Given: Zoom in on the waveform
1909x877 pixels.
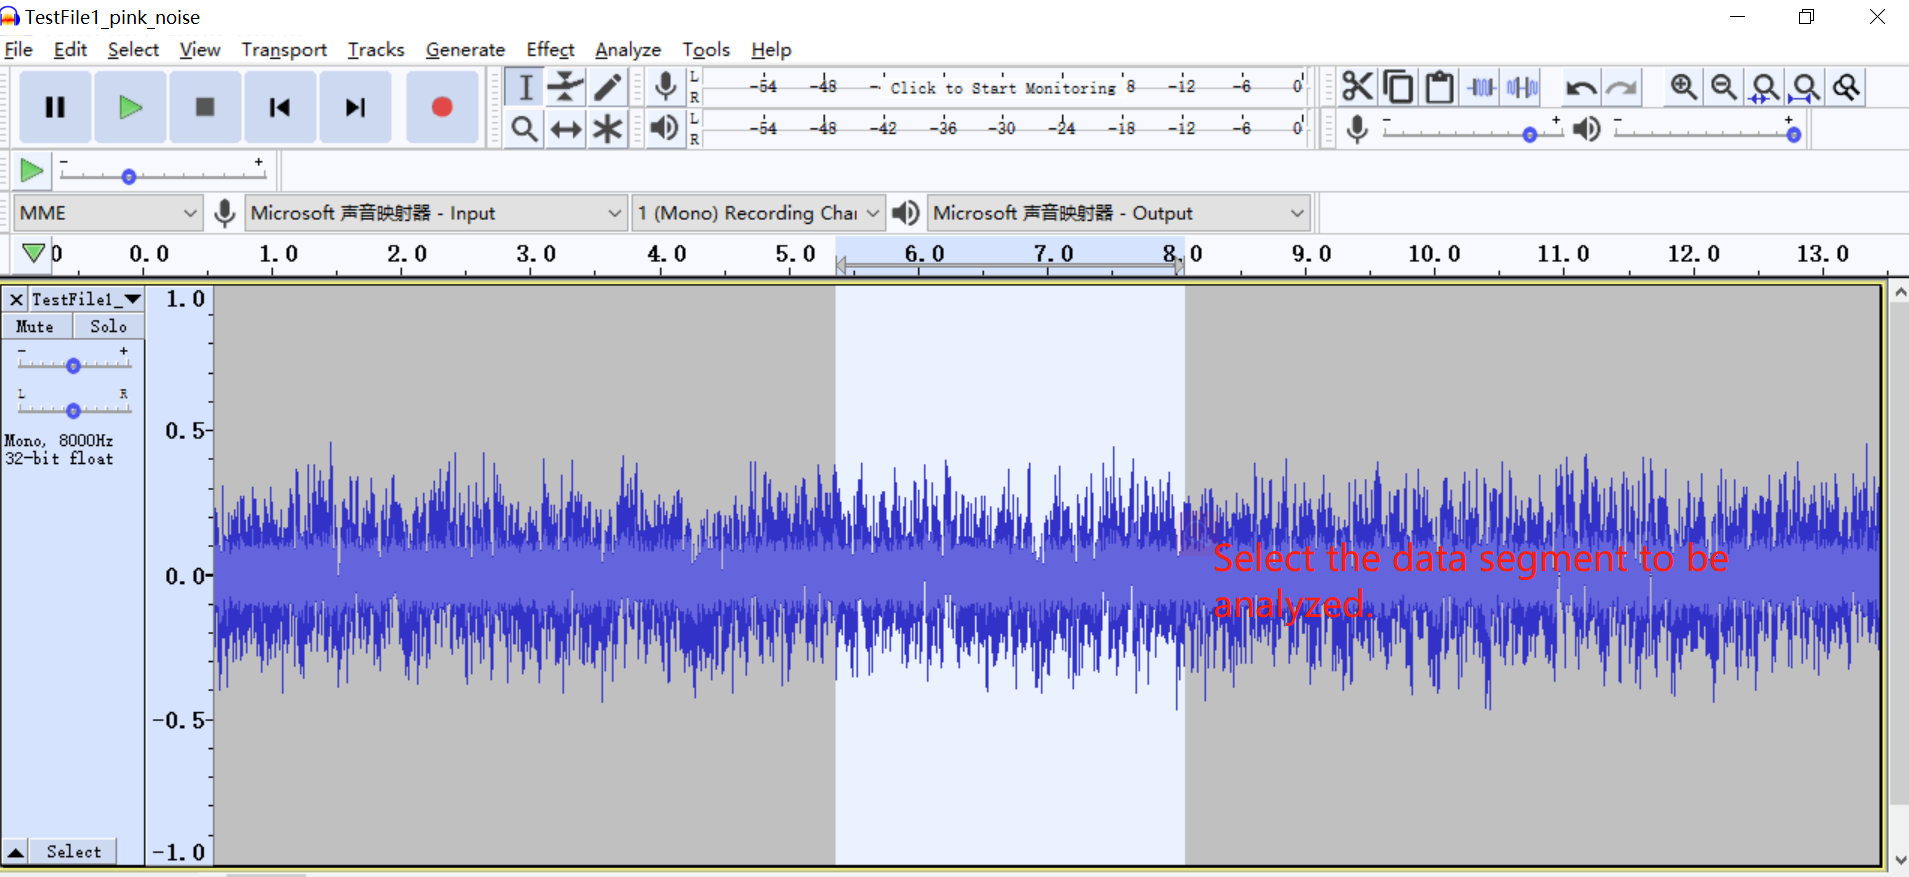Looking at the screenshot, I should click(x=1683, y=87).
